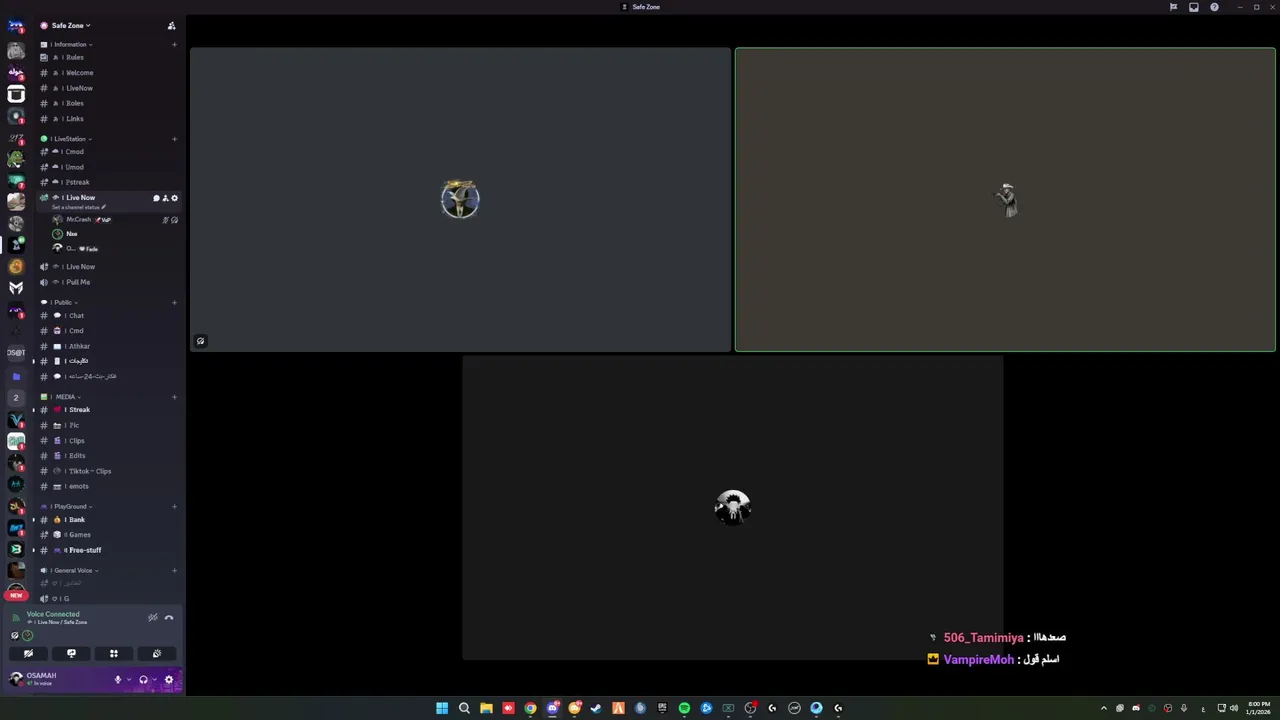Collapse the General Voice category
The width and height of the screenshot is (1280, 720).
(x=72, y=570)
